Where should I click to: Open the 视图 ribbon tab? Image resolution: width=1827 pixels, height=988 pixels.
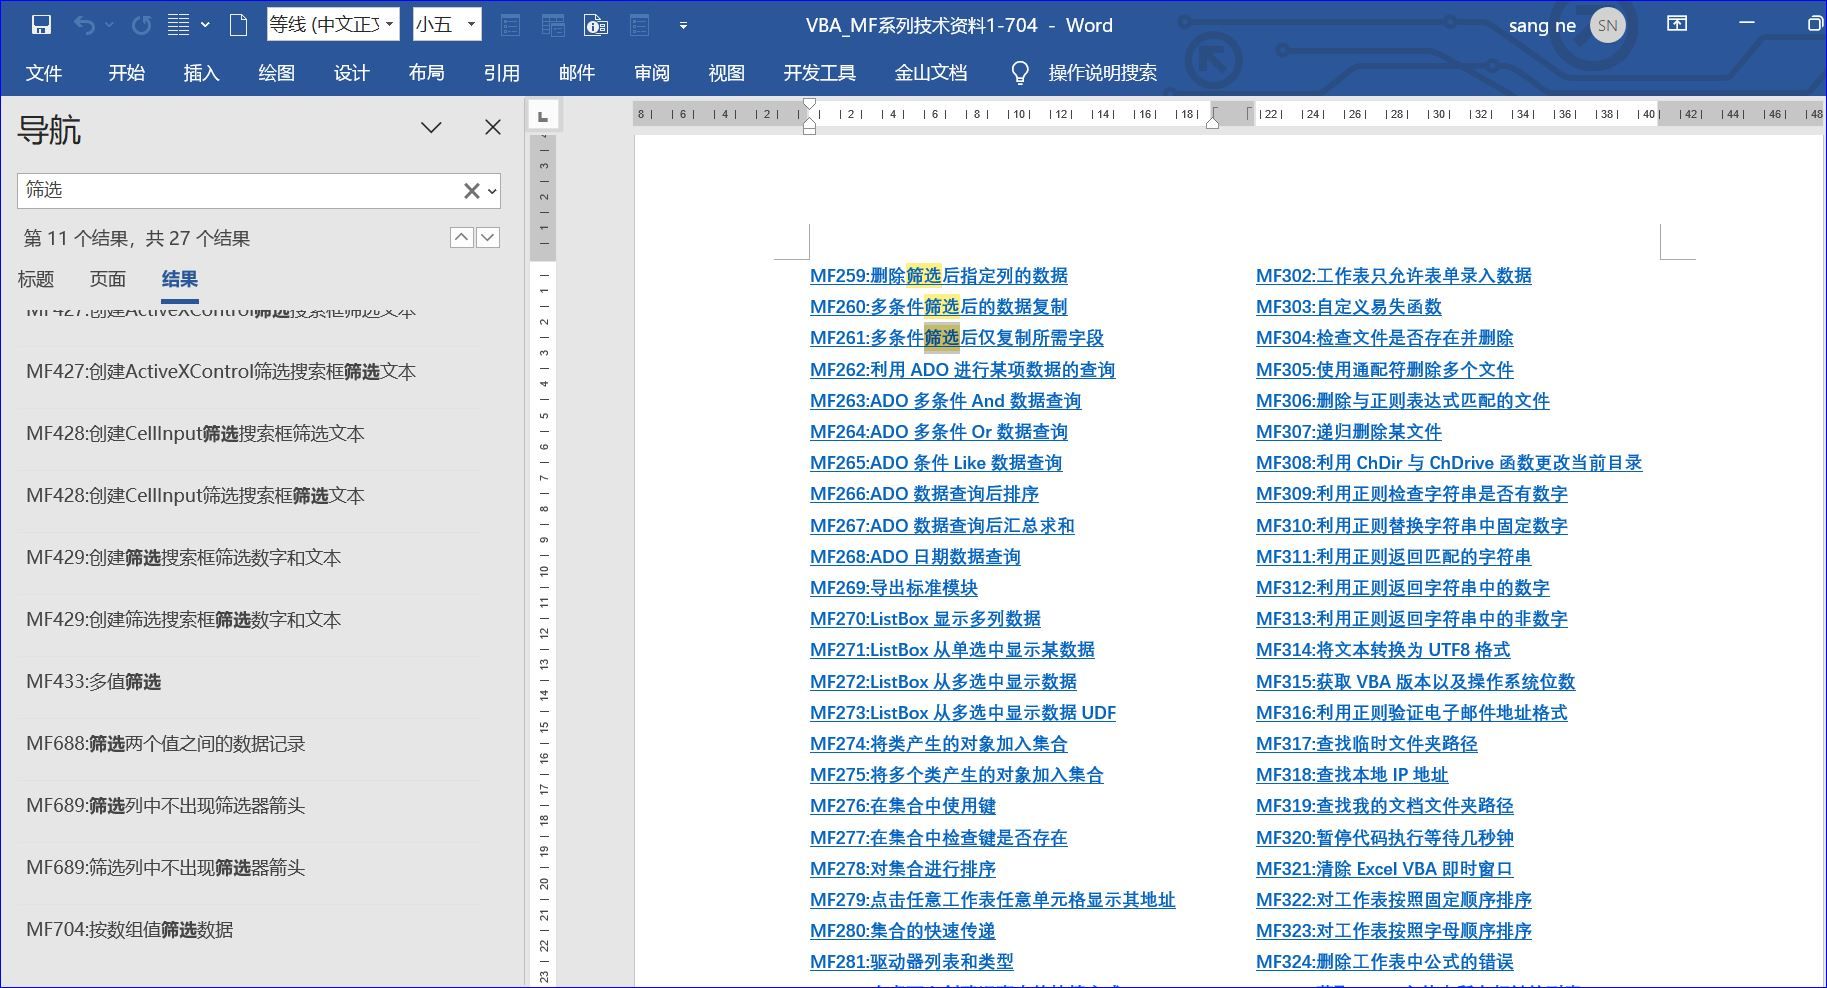(x=726, y=73)
